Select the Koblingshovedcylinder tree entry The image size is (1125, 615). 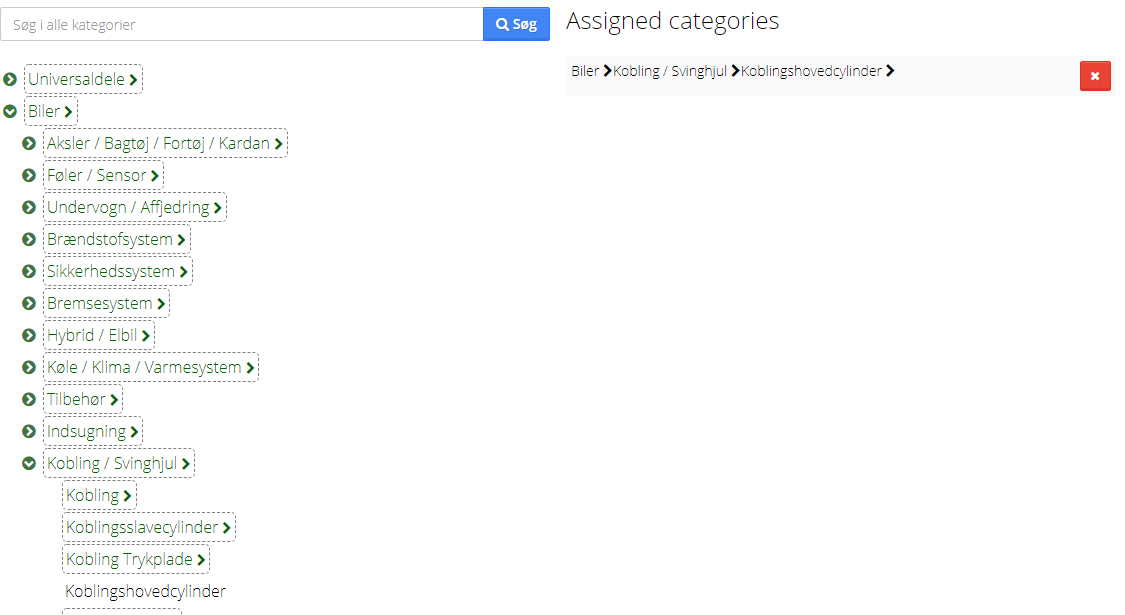click(x=146, y=591)
